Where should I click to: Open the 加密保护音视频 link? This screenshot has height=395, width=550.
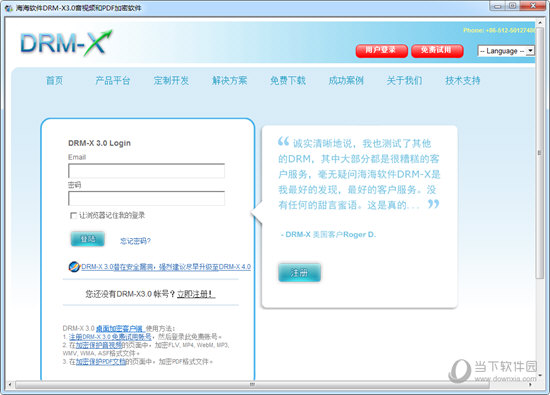pyautogui.click(x=99, y=345)
